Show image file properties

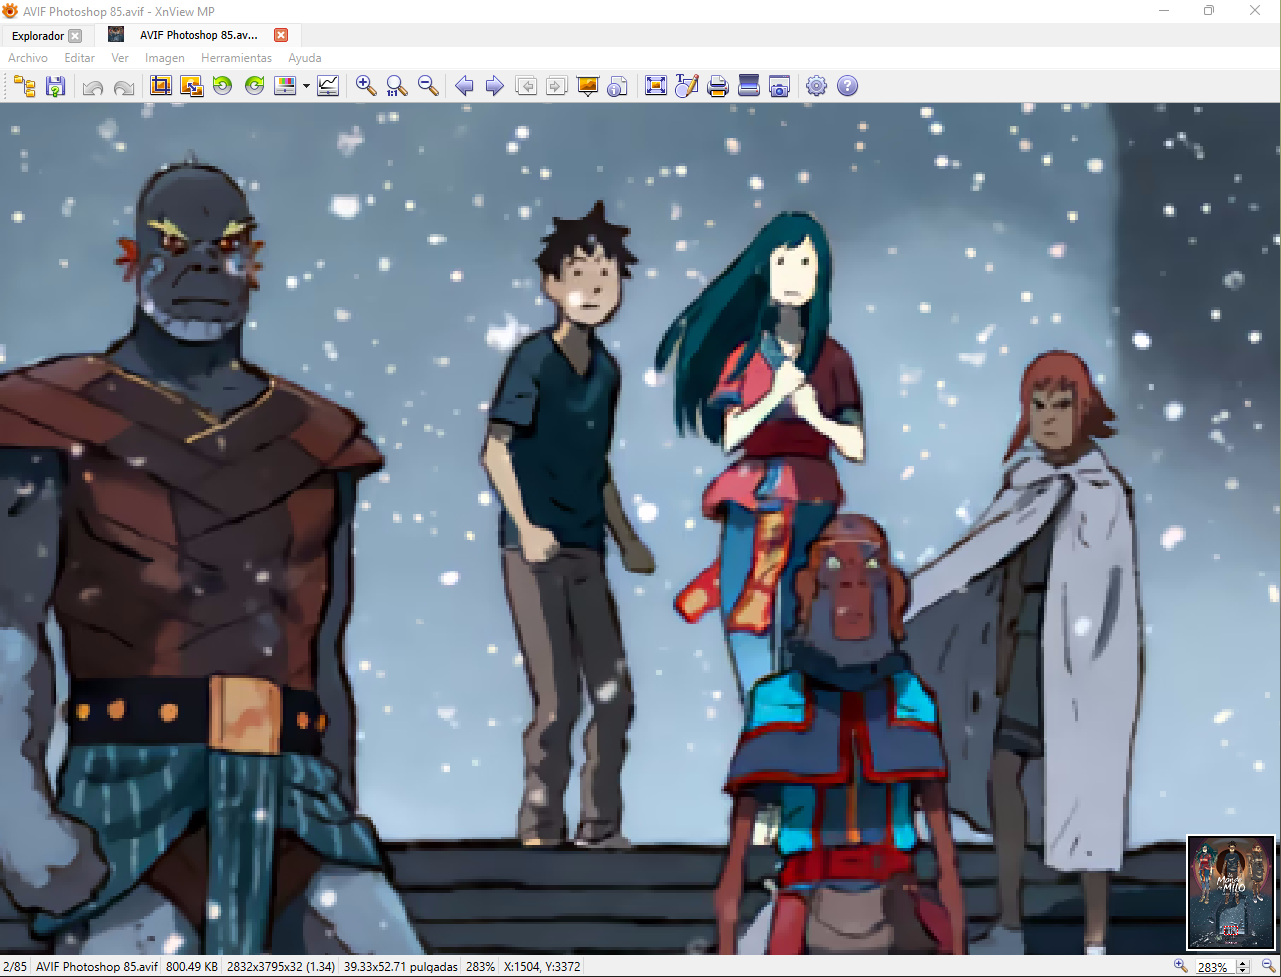click(x=618, y=86)
